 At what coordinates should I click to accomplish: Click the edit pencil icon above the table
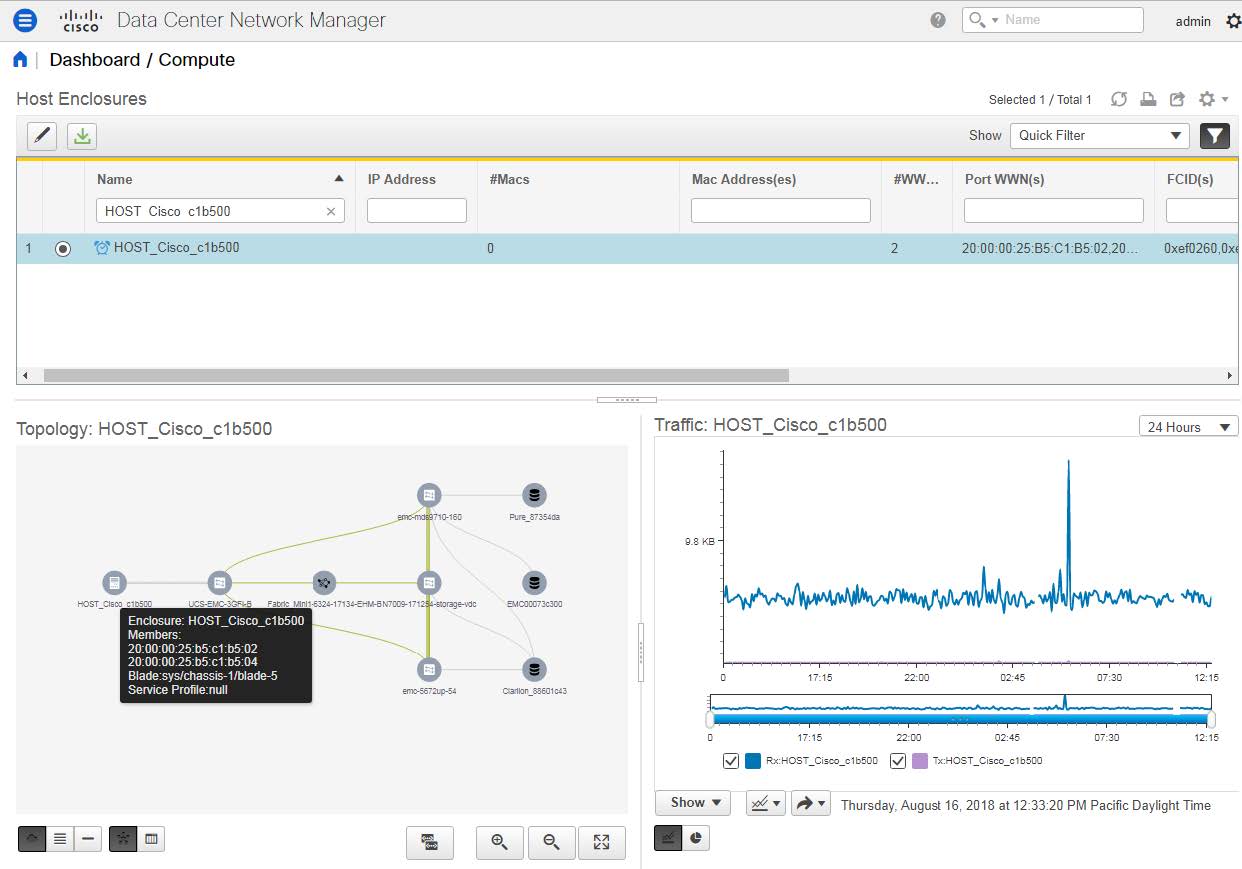click(x=41, y=135)
